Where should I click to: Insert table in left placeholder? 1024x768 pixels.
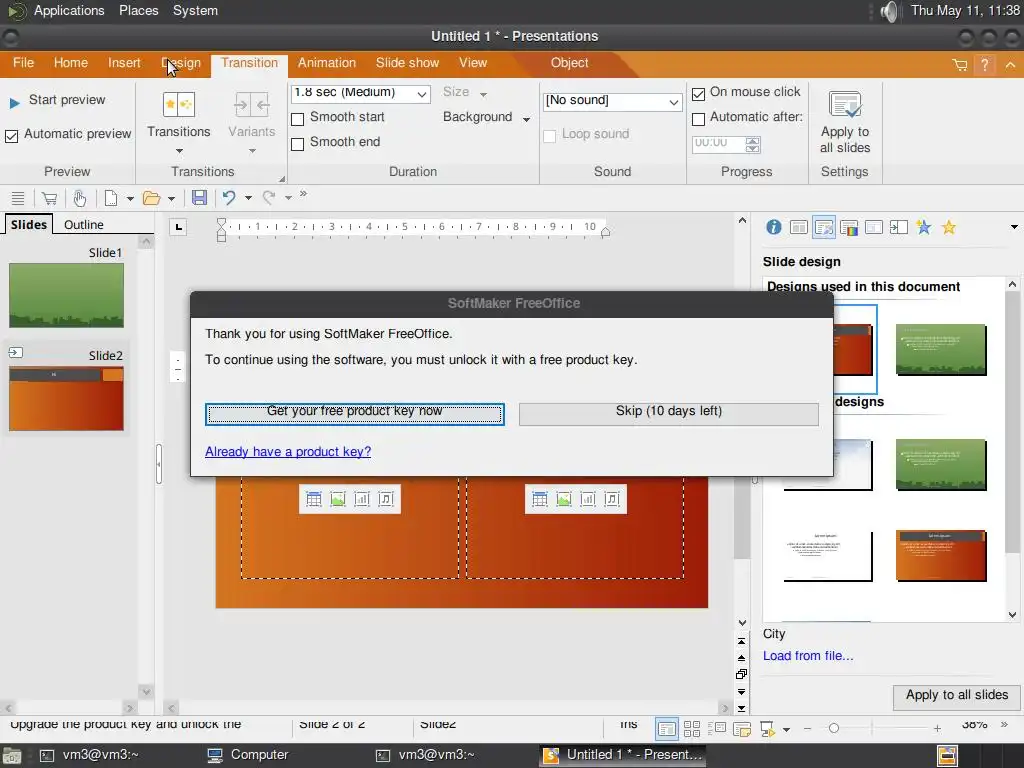pyautogui.click(x=313, y=500)
